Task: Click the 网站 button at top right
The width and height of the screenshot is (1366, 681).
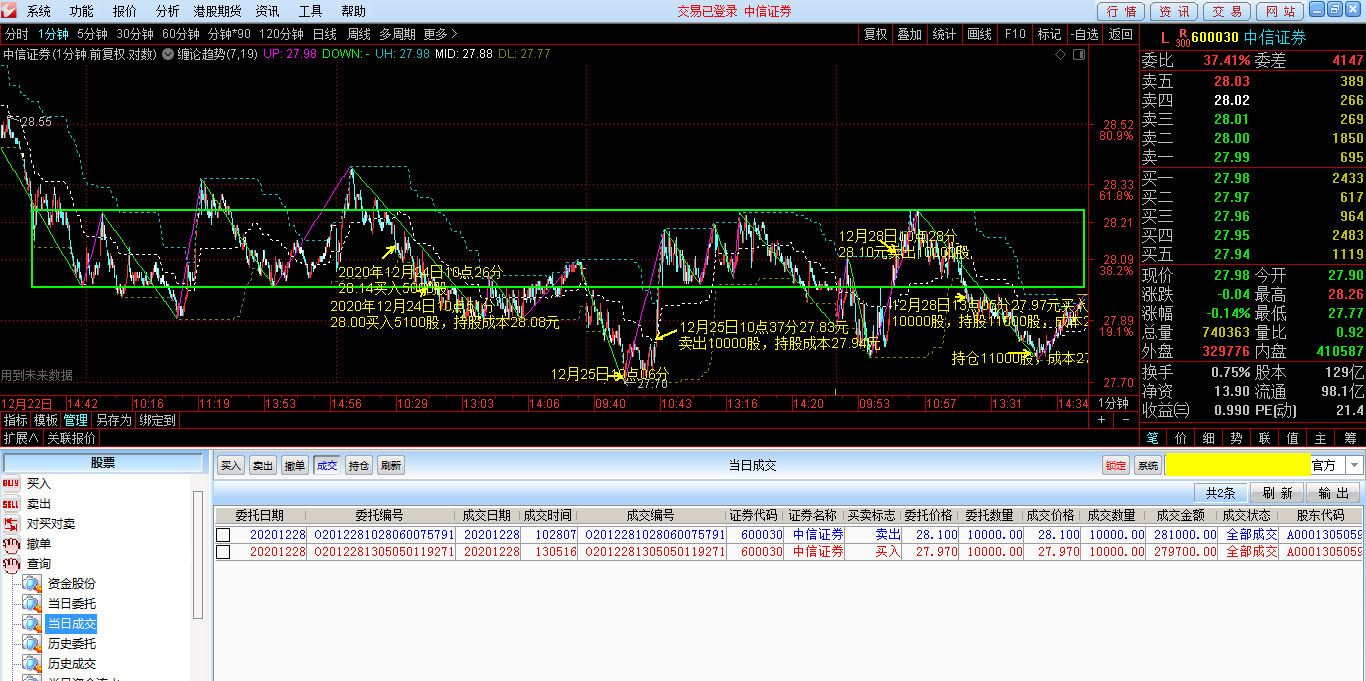Action: click(x=1278, y=11)
